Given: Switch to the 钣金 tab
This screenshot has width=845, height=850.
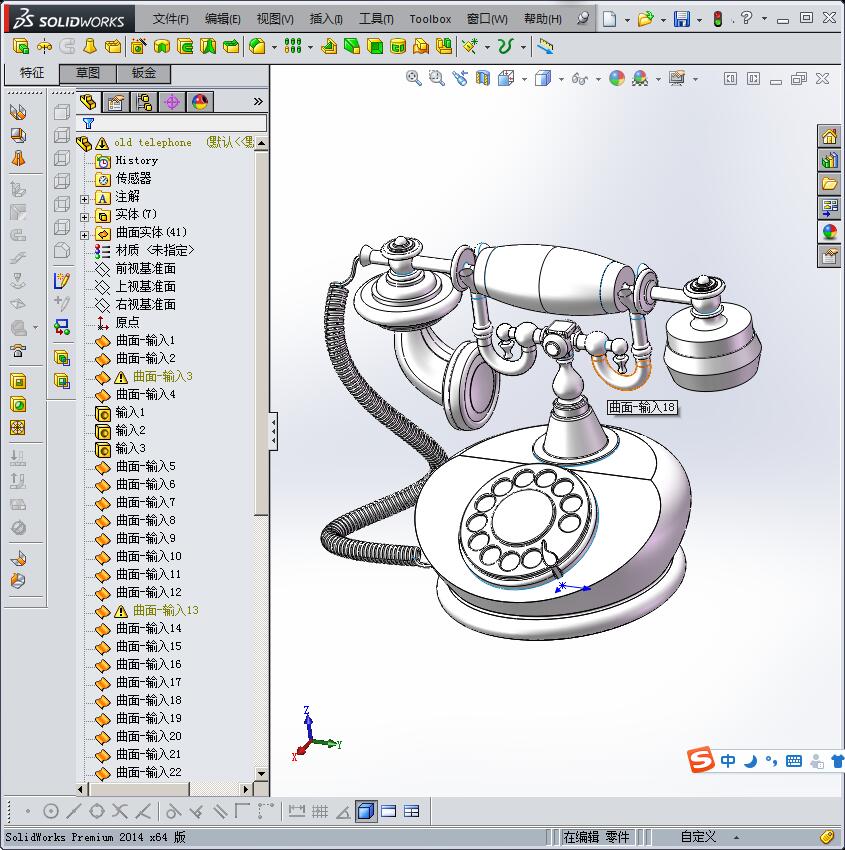Looking at the screenshot, I should click(x=144, y=73).
